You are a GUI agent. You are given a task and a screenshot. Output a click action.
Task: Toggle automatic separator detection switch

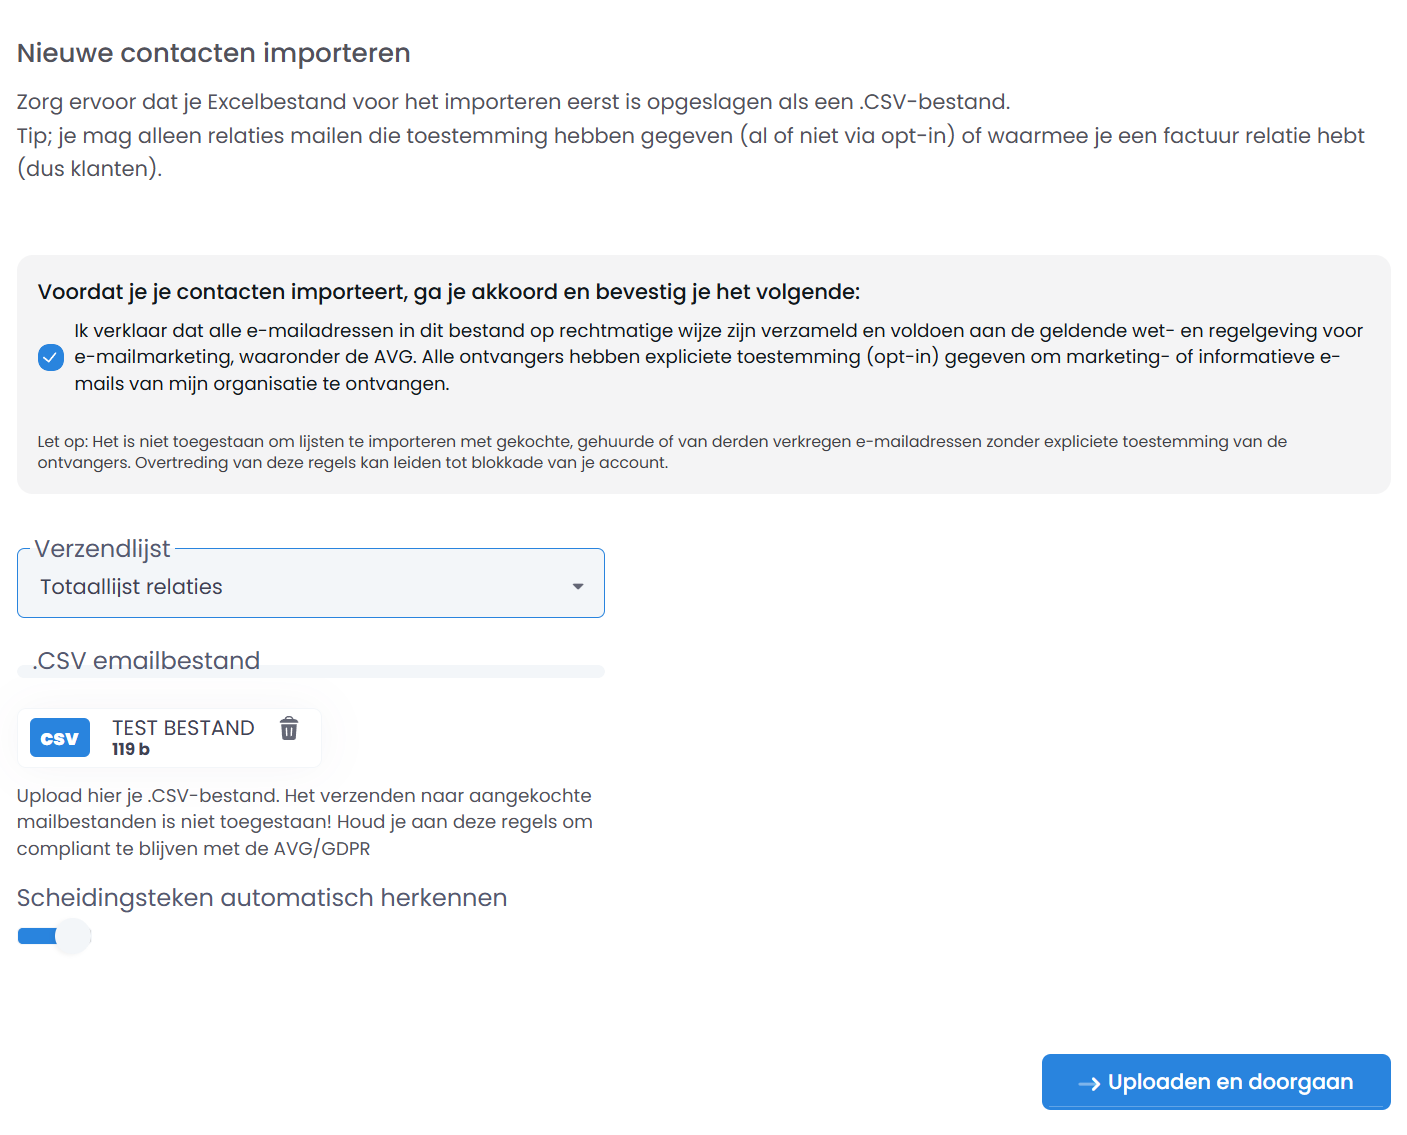[x=55, y=936]
